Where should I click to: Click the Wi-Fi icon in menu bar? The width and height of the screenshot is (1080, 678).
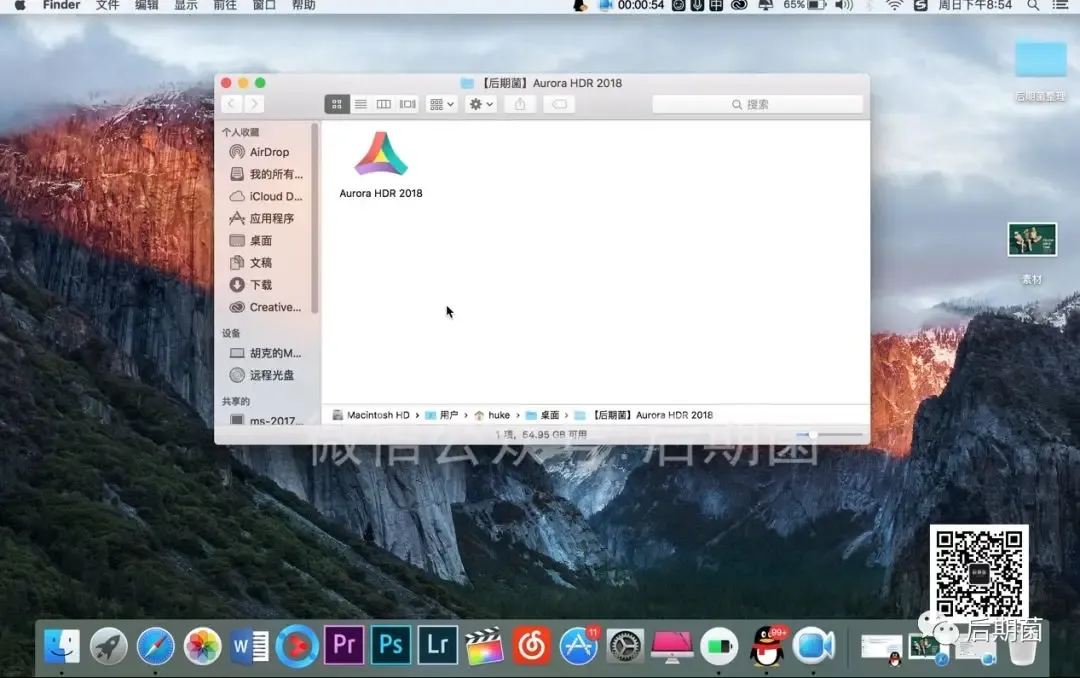pos(894,5)
